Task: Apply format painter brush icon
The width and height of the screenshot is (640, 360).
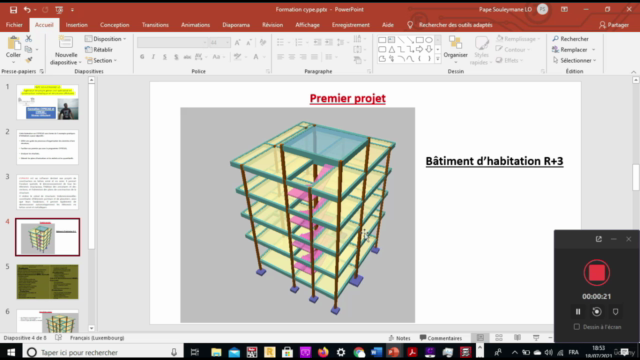Action: click(29, 60)
